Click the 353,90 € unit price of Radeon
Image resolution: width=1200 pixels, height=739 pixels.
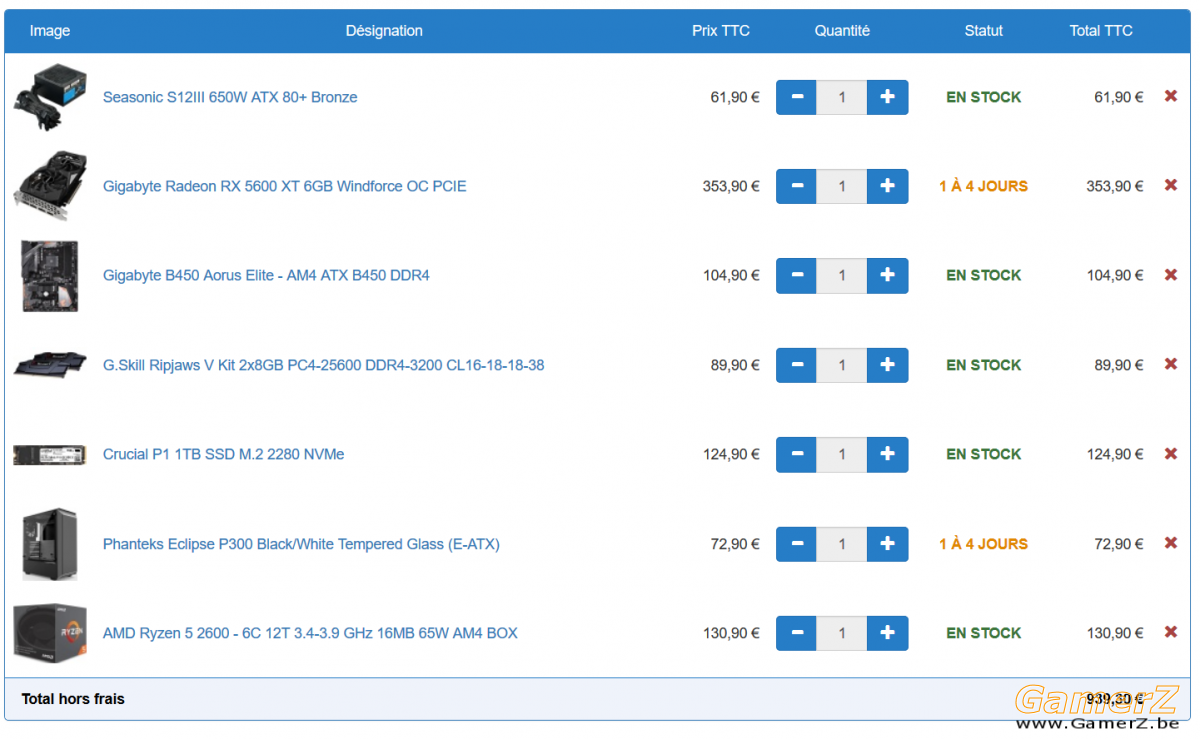[731, 186]
